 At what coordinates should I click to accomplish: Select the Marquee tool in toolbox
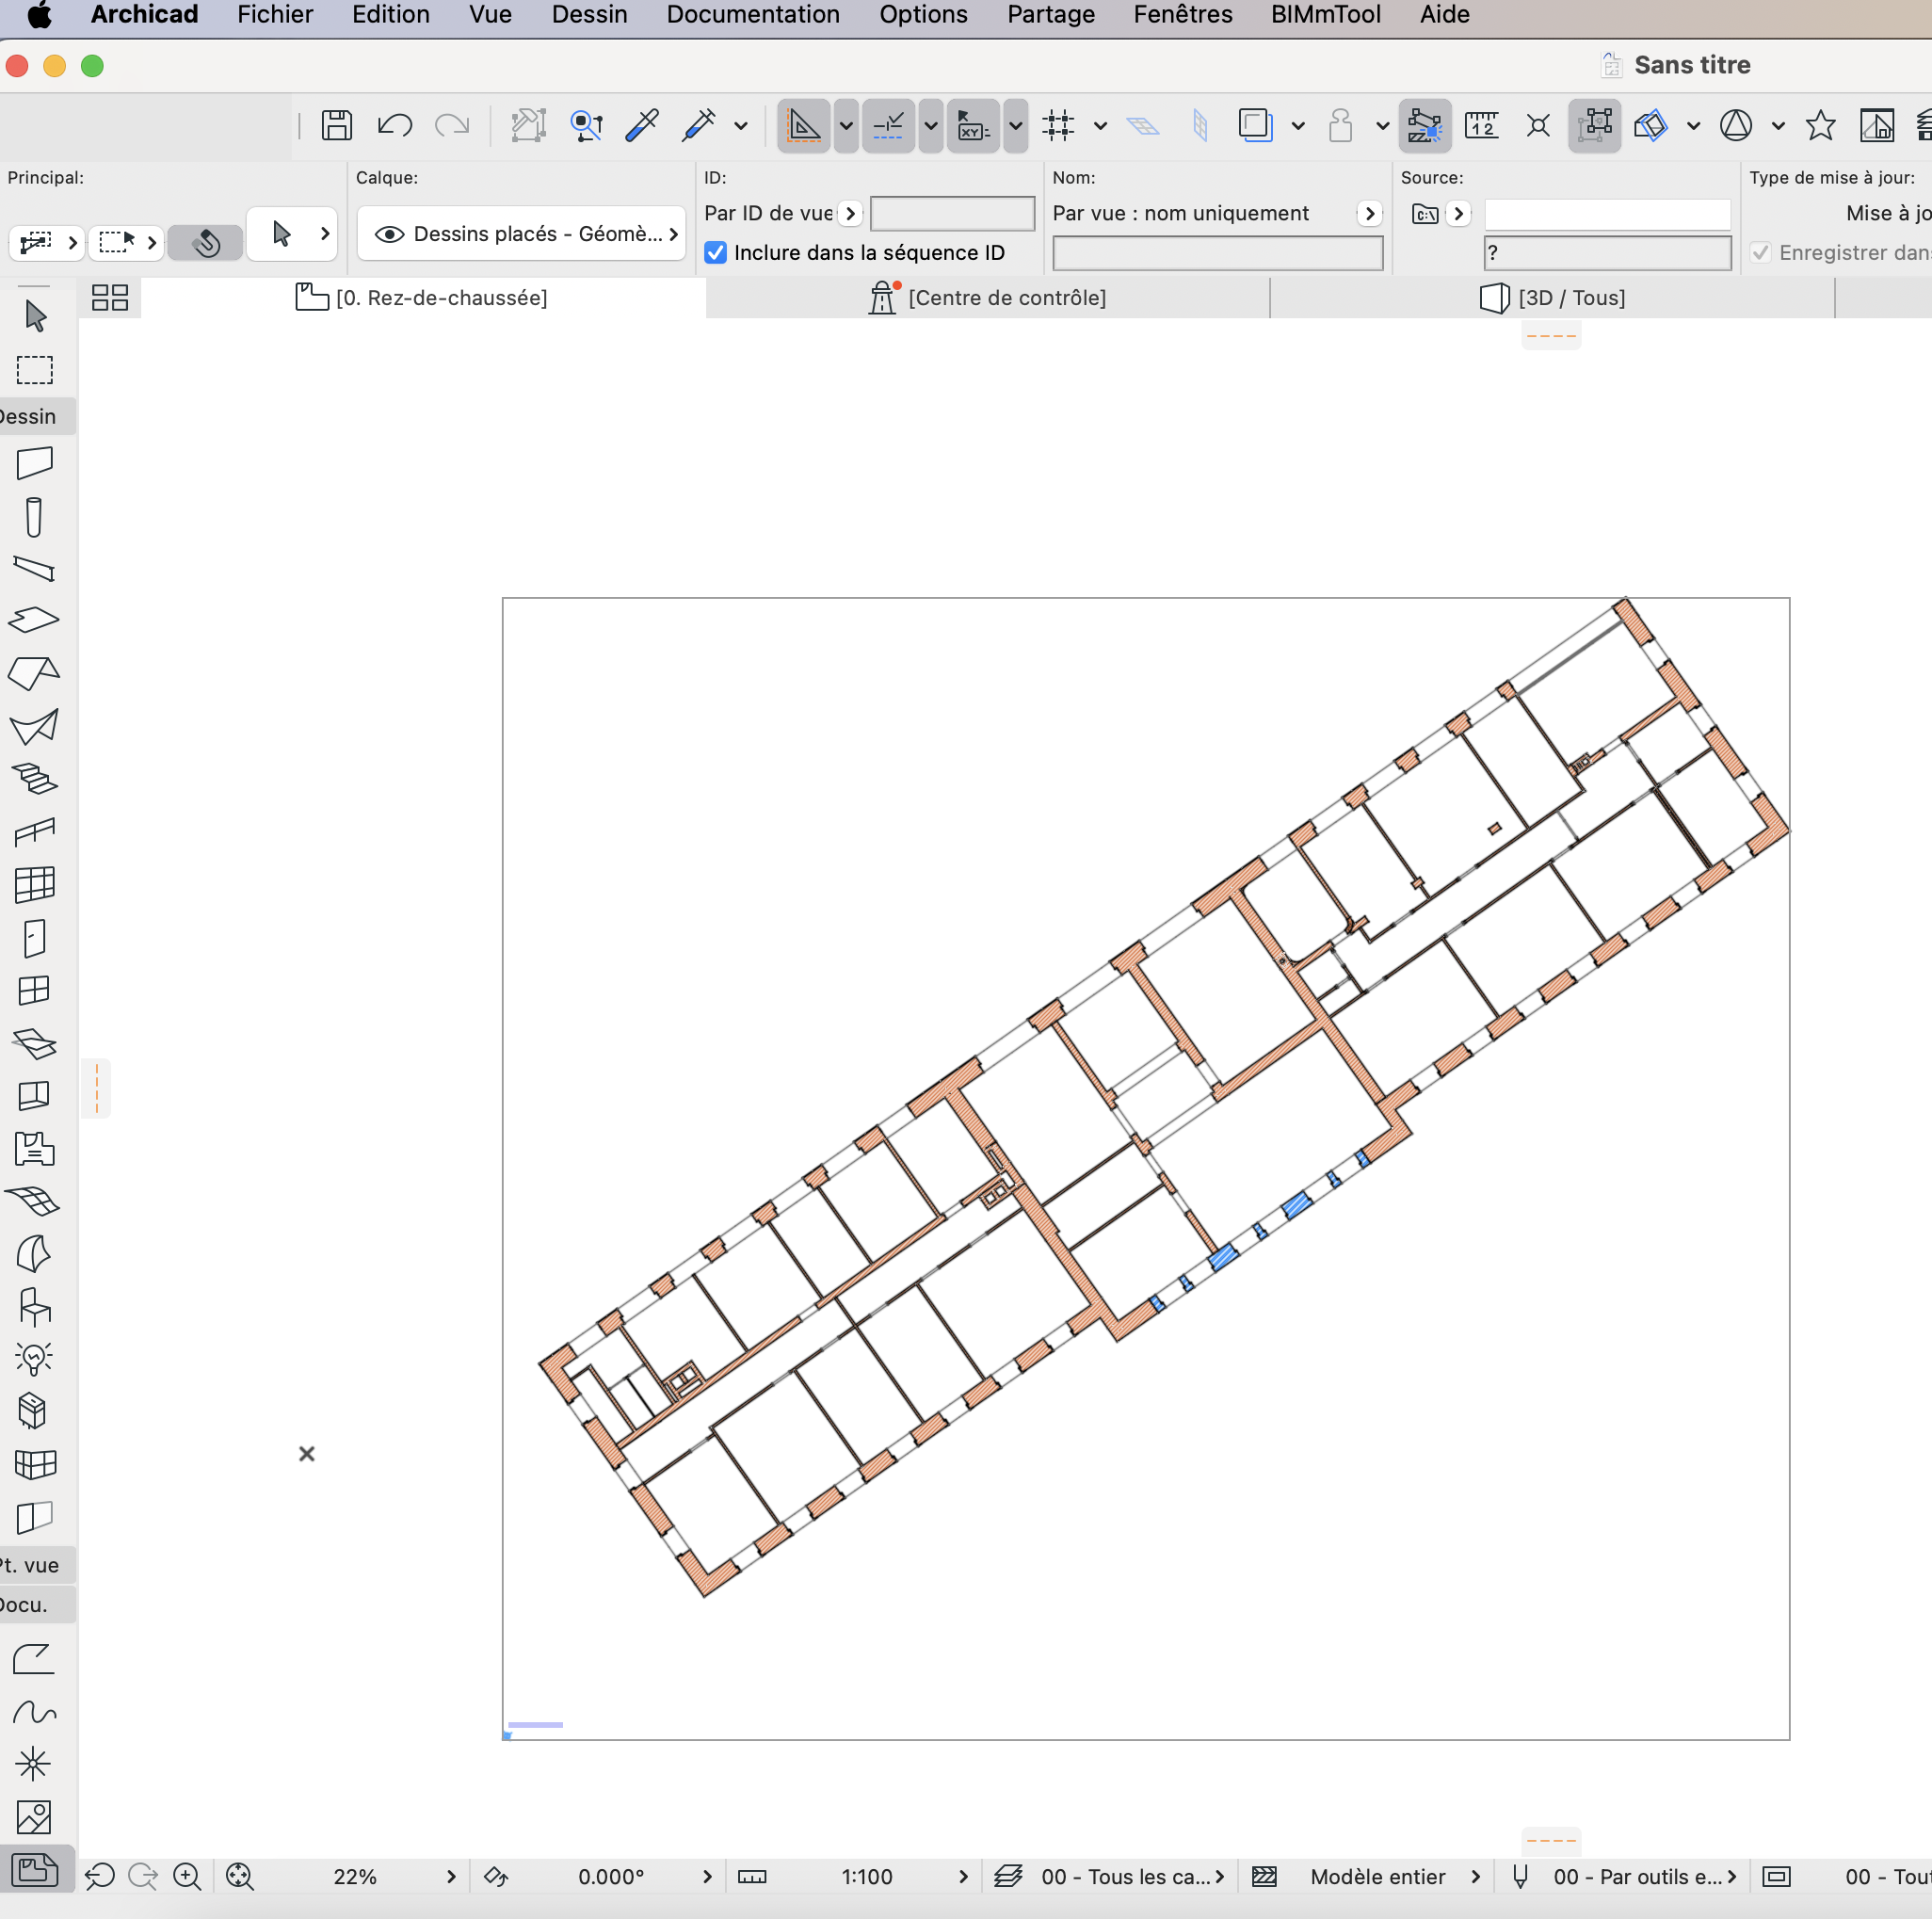tap(35, 370)
